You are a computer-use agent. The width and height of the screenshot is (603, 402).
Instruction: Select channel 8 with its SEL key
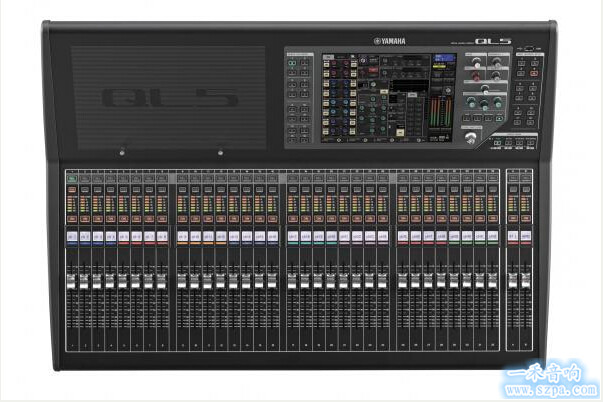162,179
